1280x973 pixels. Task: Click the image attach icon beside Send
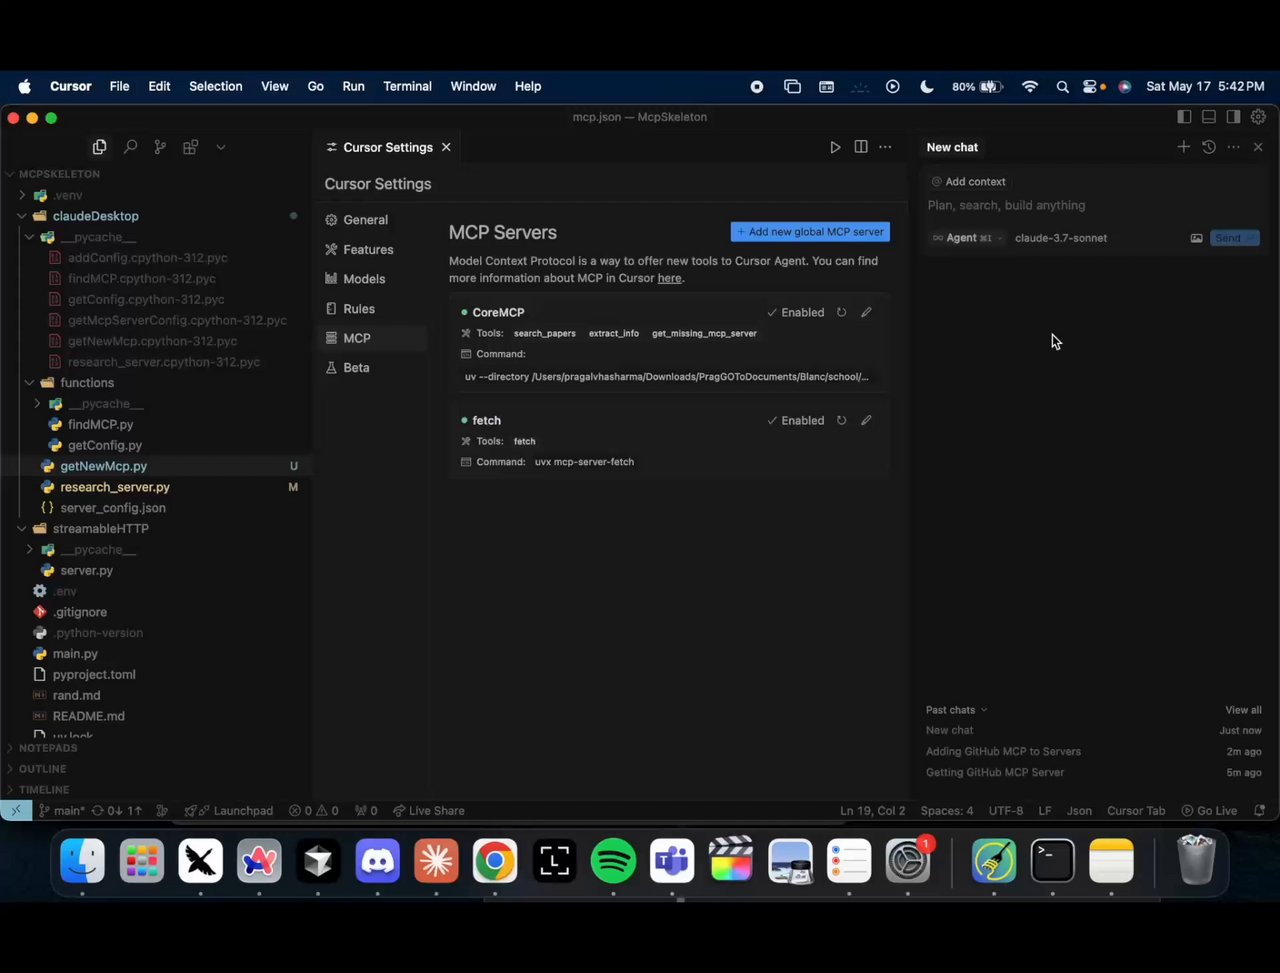[1196, 238]
